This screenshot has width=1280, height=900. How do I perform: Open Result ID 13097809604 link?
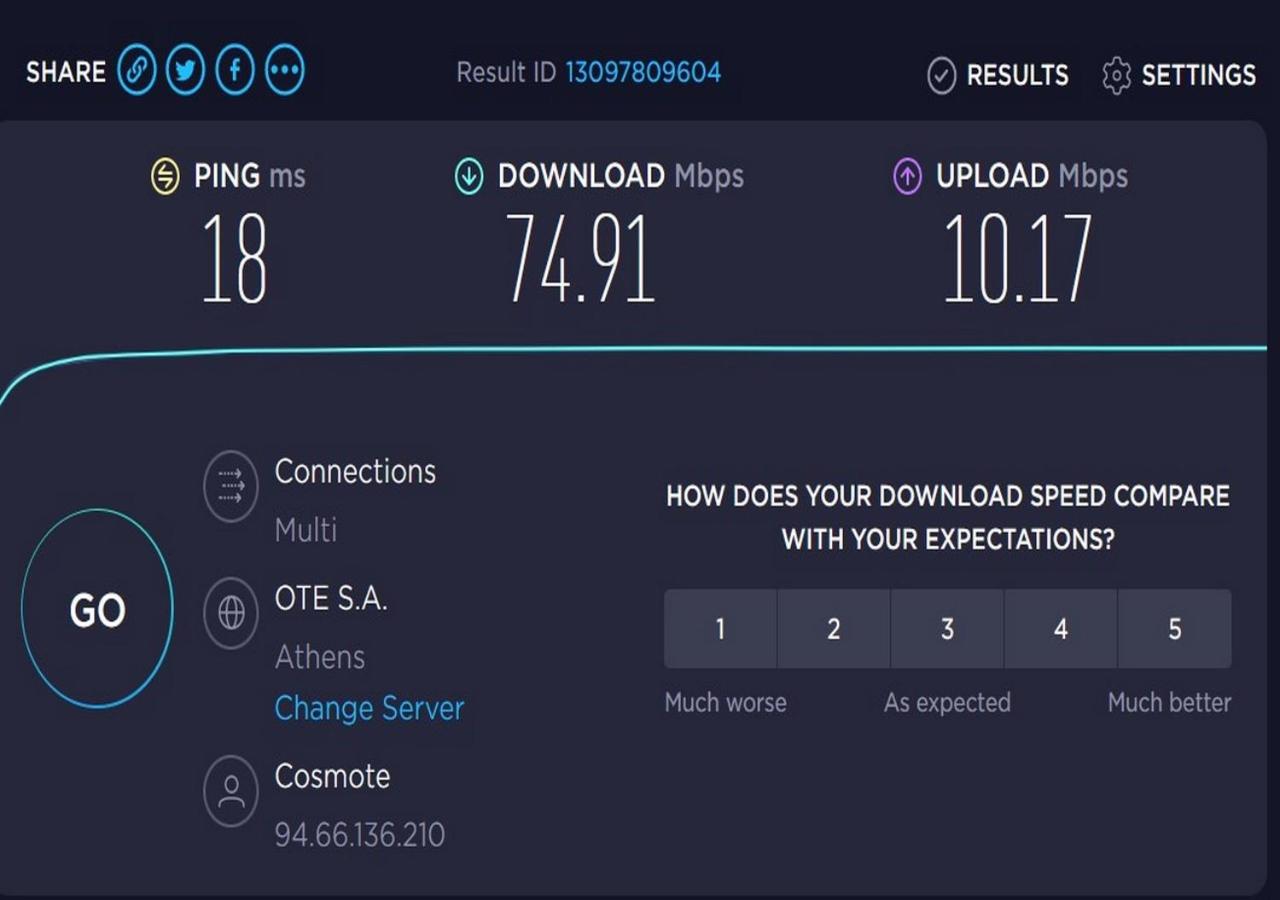tap(643, 72)
